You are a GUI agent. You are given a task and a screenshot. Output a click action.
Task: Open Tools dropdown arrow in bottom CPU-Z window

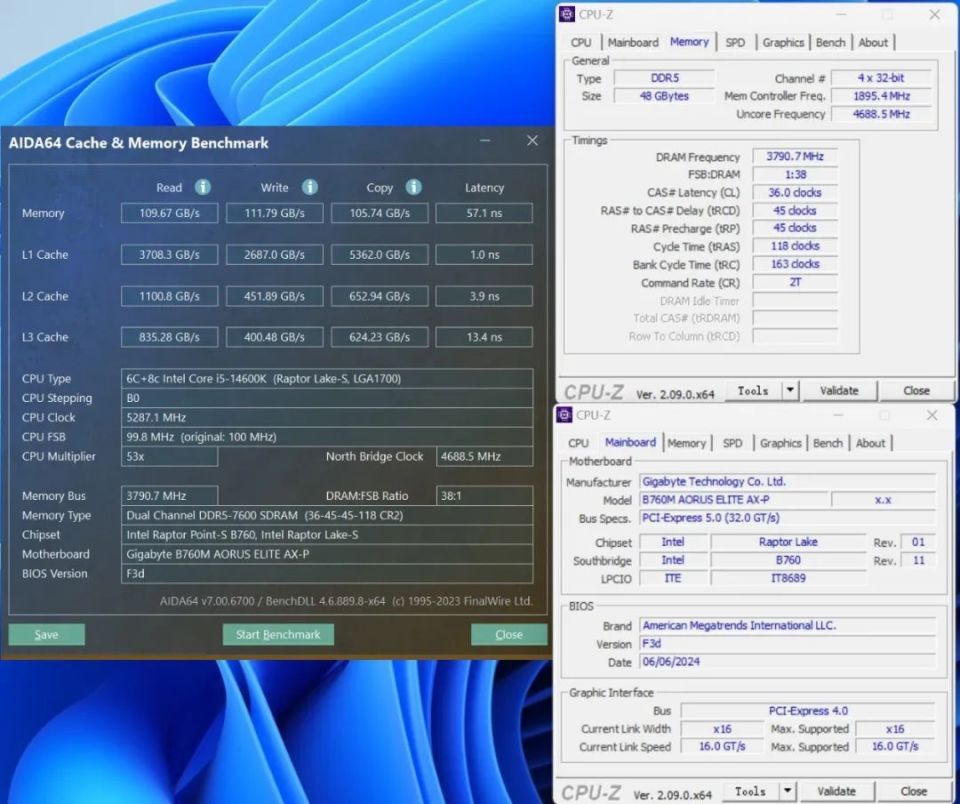(x=788, y=791)
